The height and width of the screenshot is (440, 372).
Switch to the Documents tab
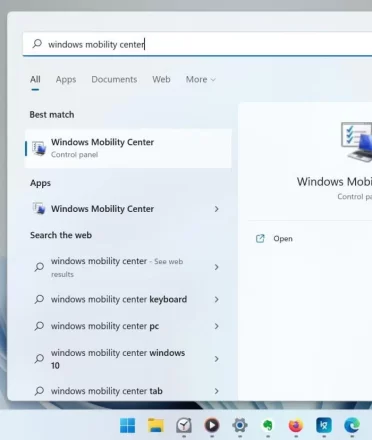click(114, 79)
